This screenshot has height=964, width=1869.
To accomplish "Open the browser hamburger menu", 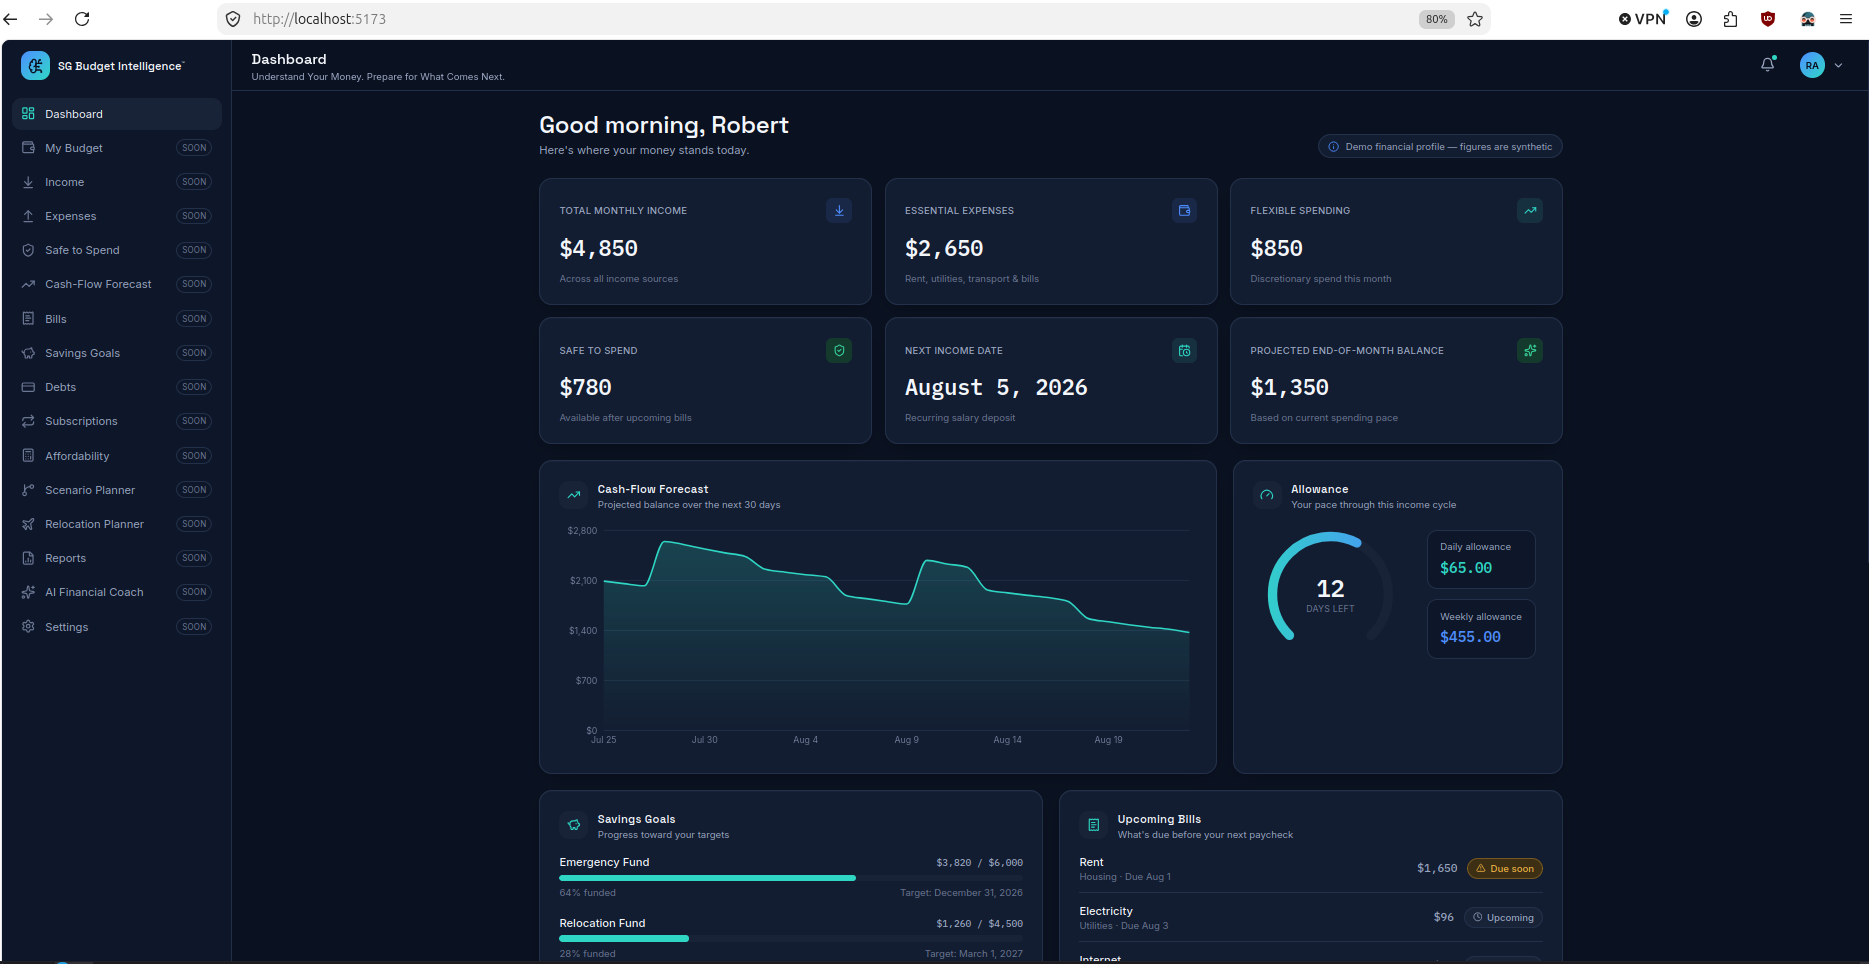I will tap(1846, 19).
